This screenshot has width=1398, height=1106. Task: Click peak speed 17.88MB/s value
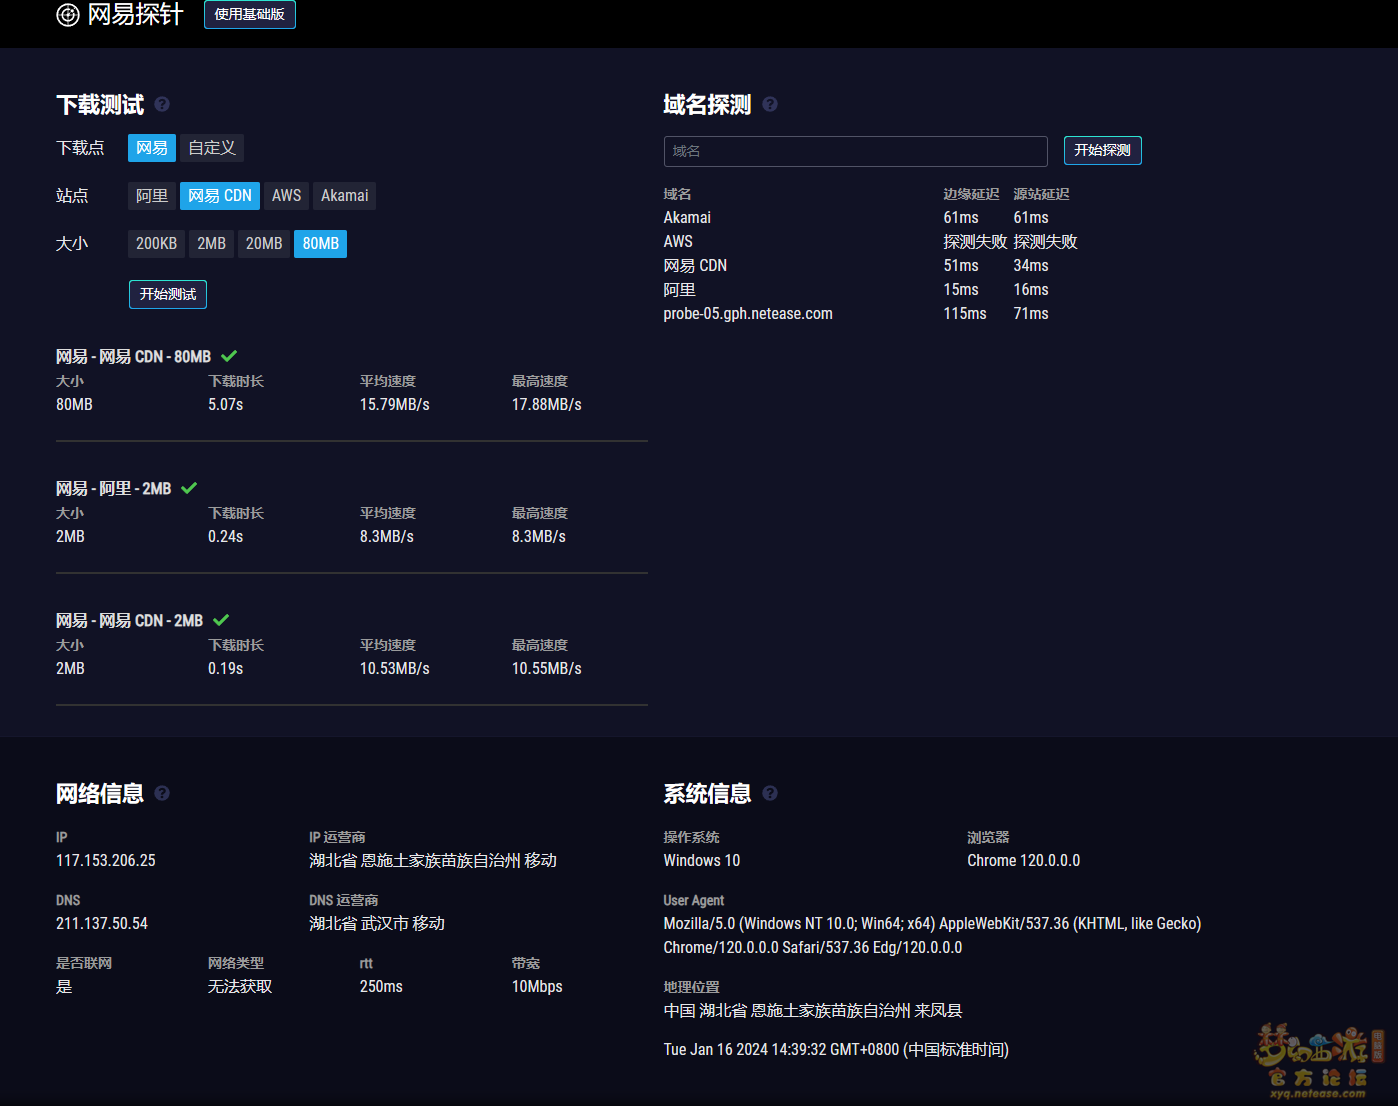pyautogui.click(x=547, y=405)
